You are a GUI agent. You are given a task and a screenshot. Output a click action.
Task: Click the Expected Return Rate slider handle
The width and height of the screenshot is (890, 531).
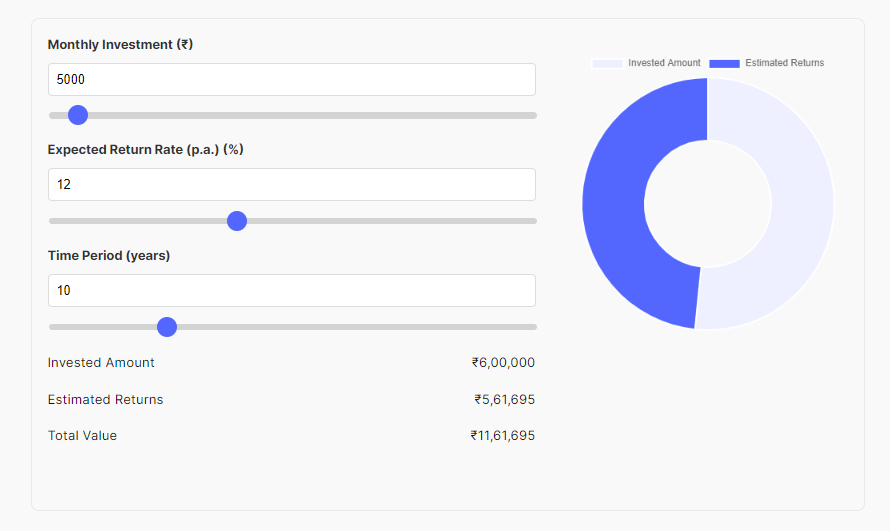point(237,221)
